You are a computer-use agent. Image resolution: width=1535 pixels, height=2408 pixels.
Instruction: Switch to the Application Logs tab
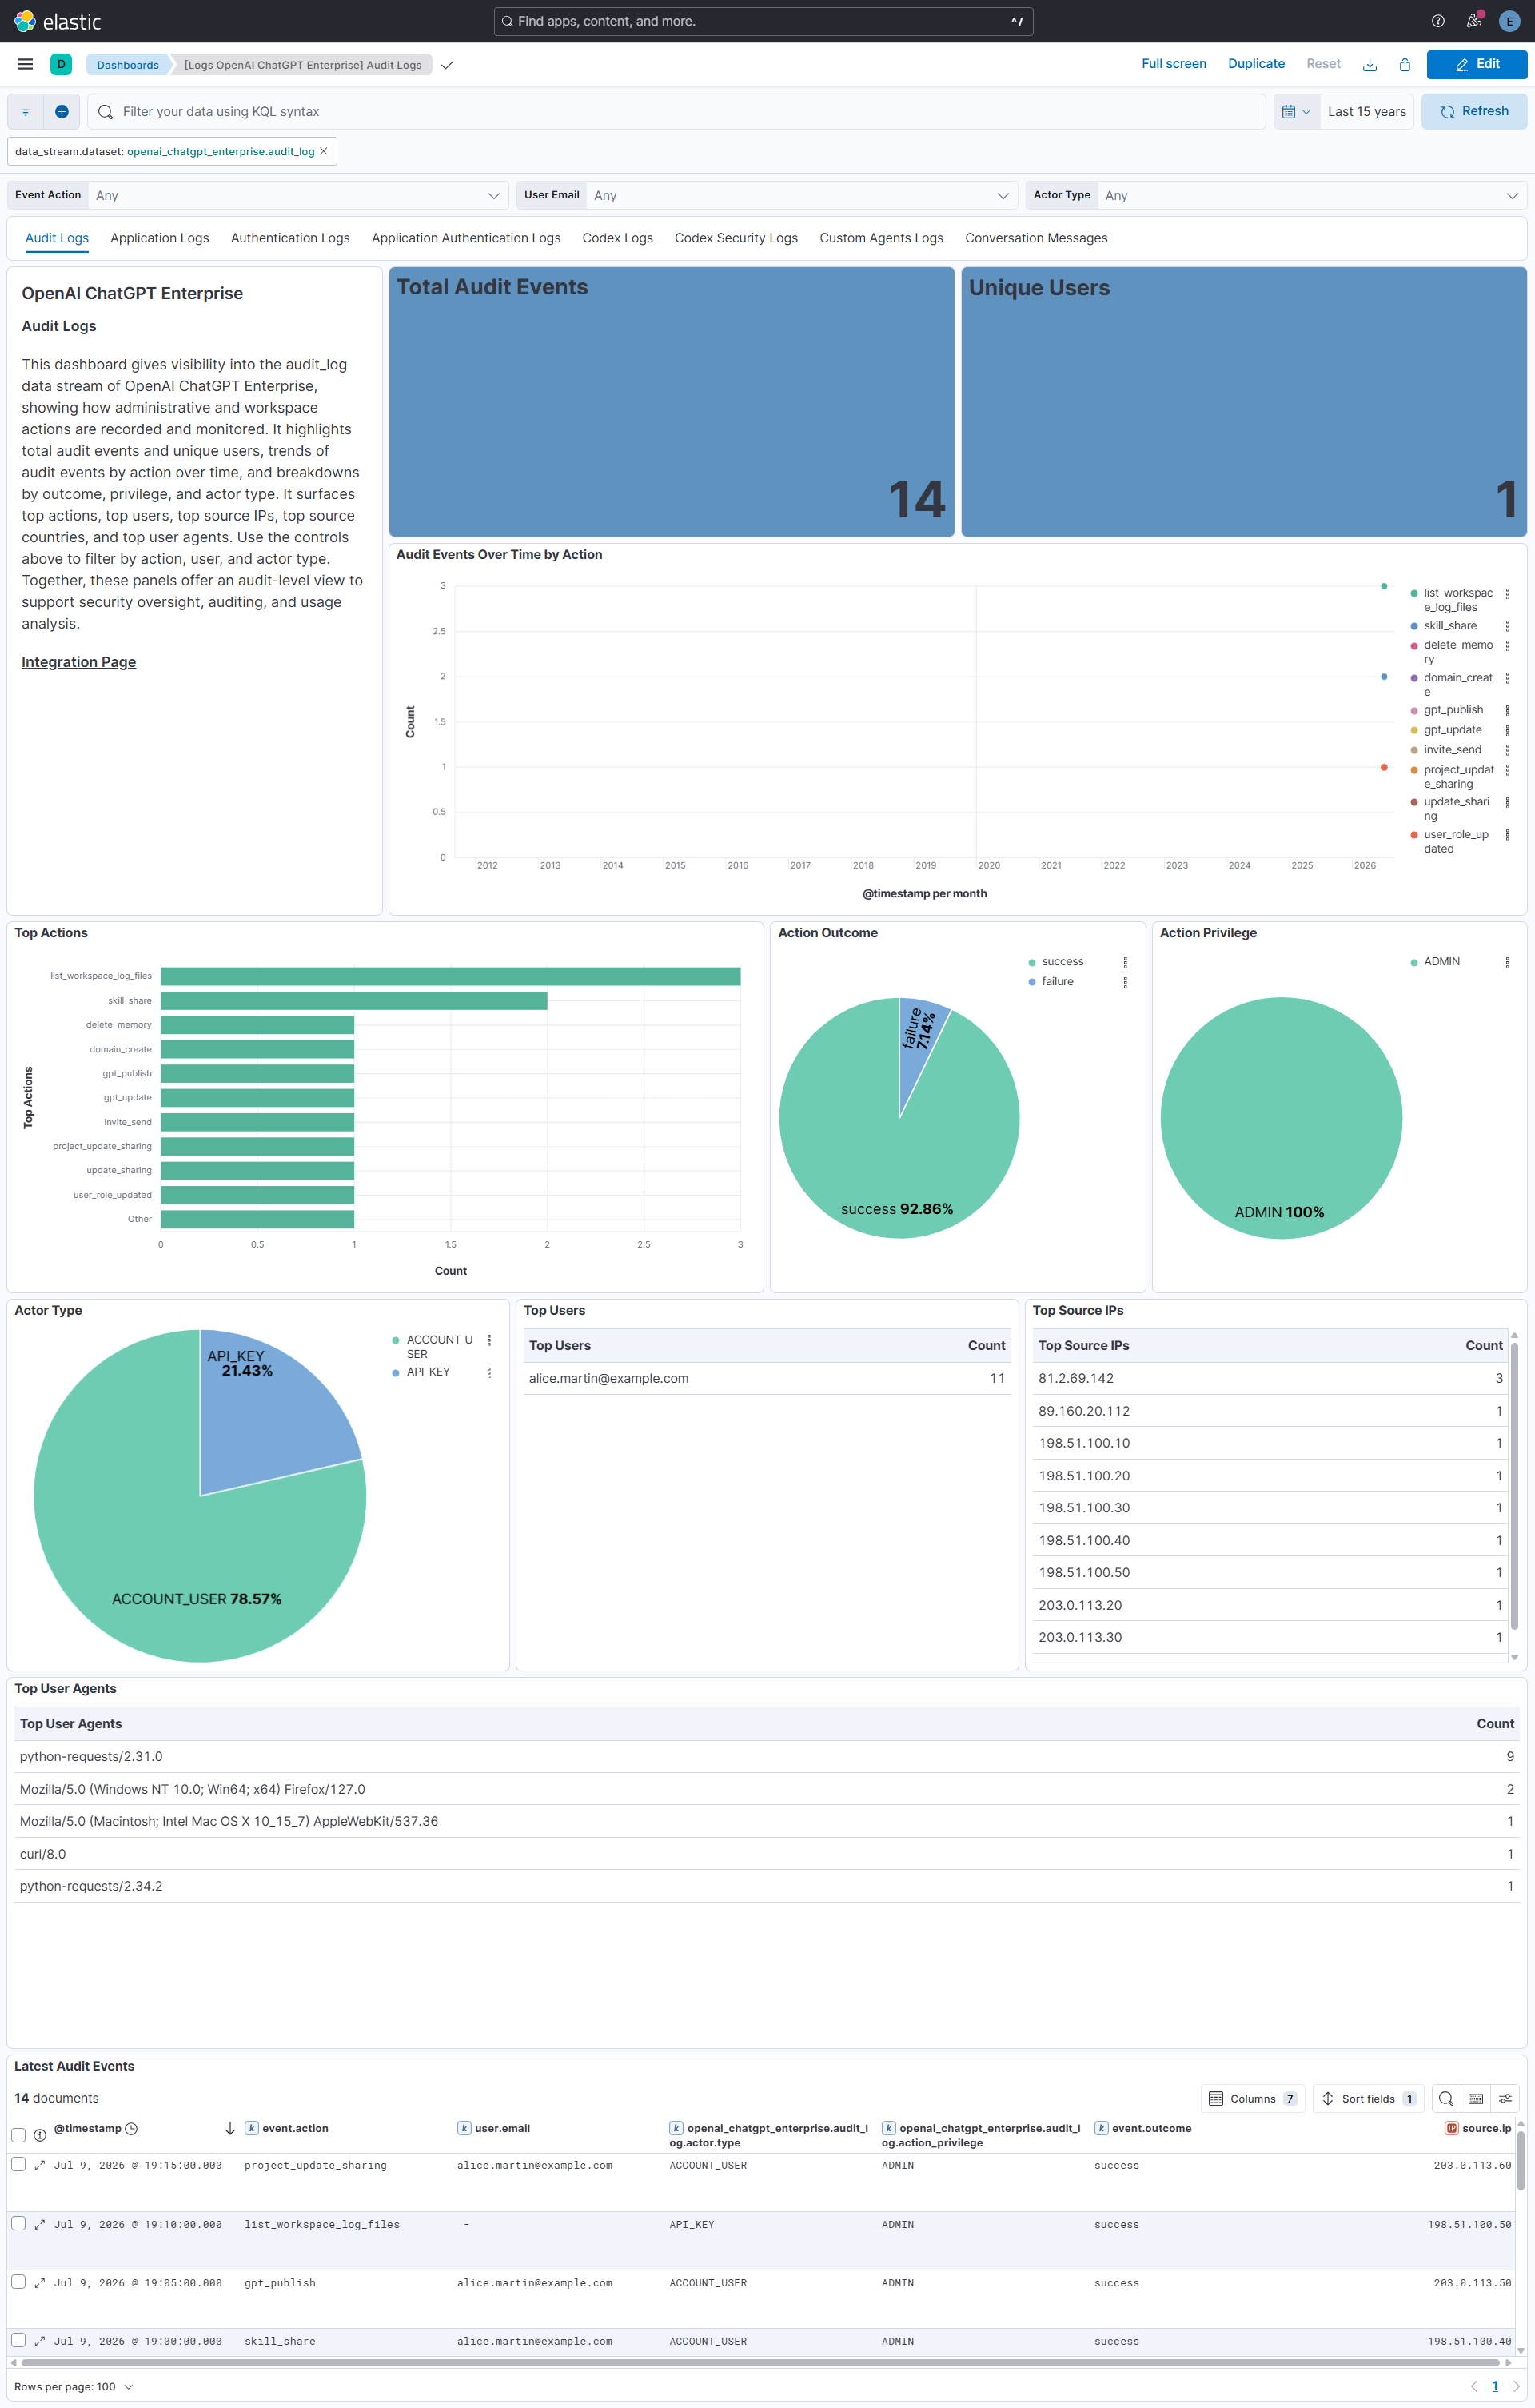coord(160,238)
